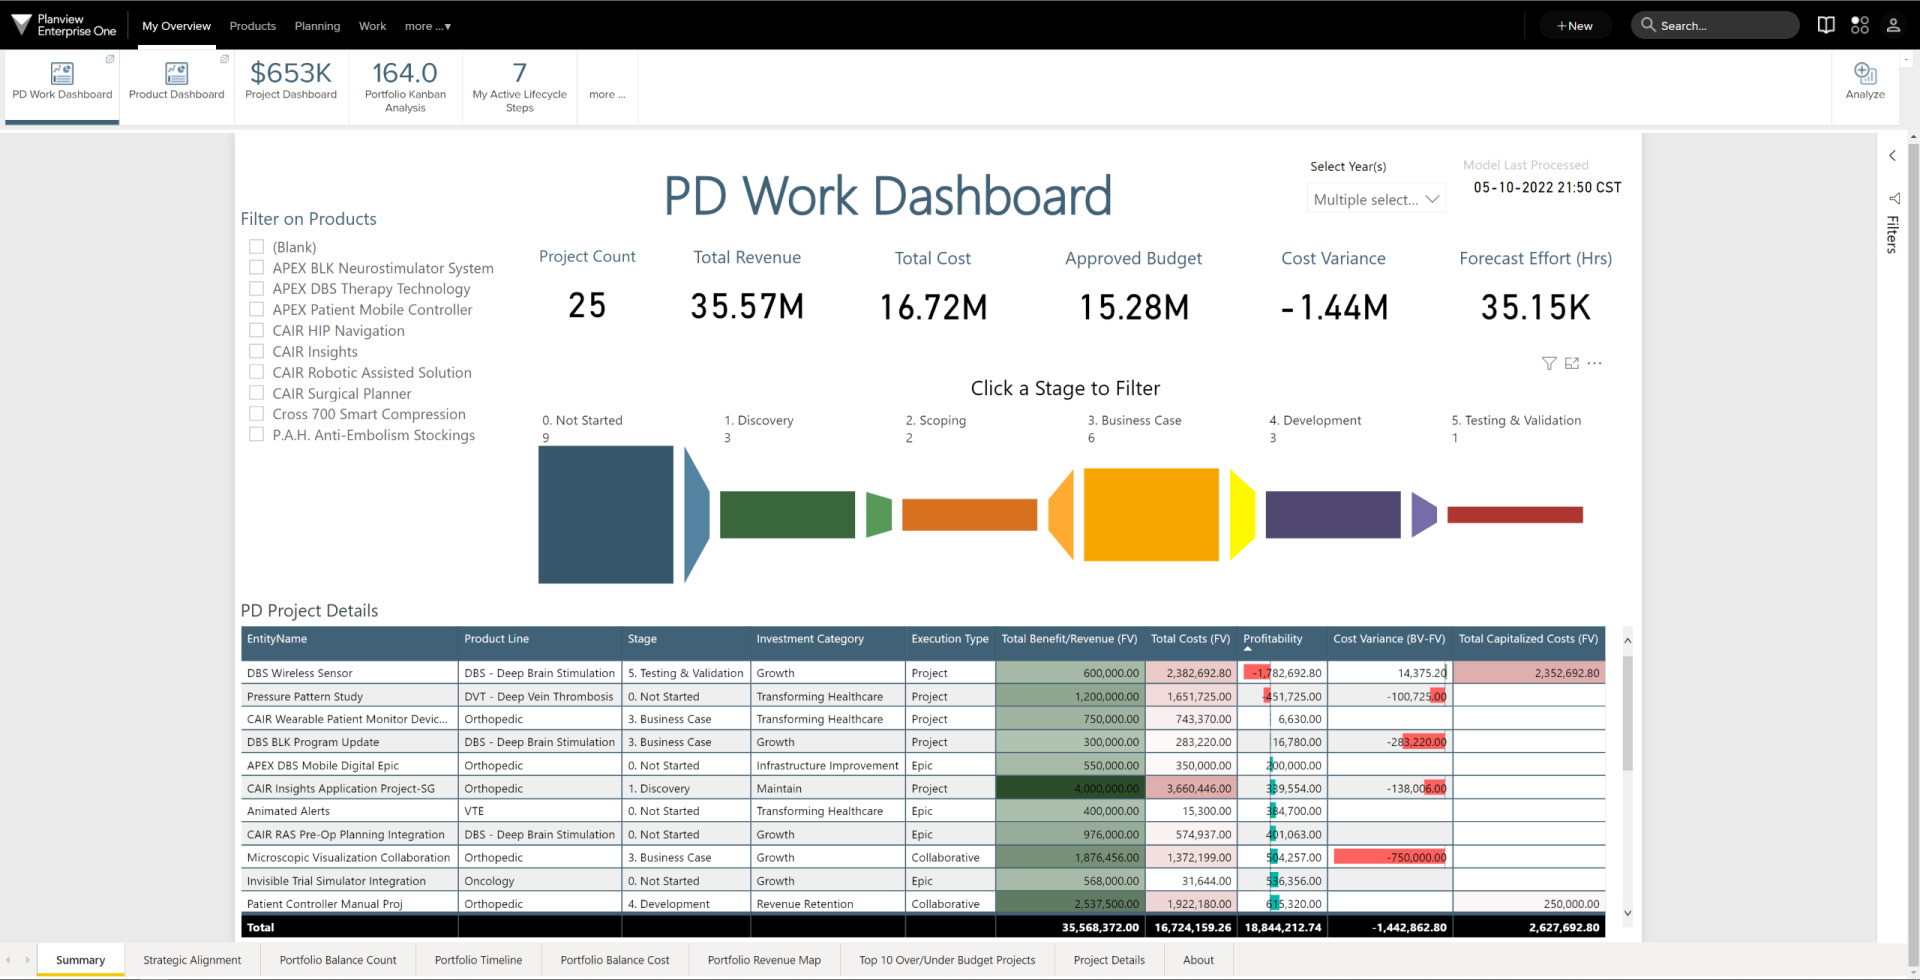Sort table by Total Costs (FV) header
Viewport: 1920px width, 980px height.
(1190, 639)
